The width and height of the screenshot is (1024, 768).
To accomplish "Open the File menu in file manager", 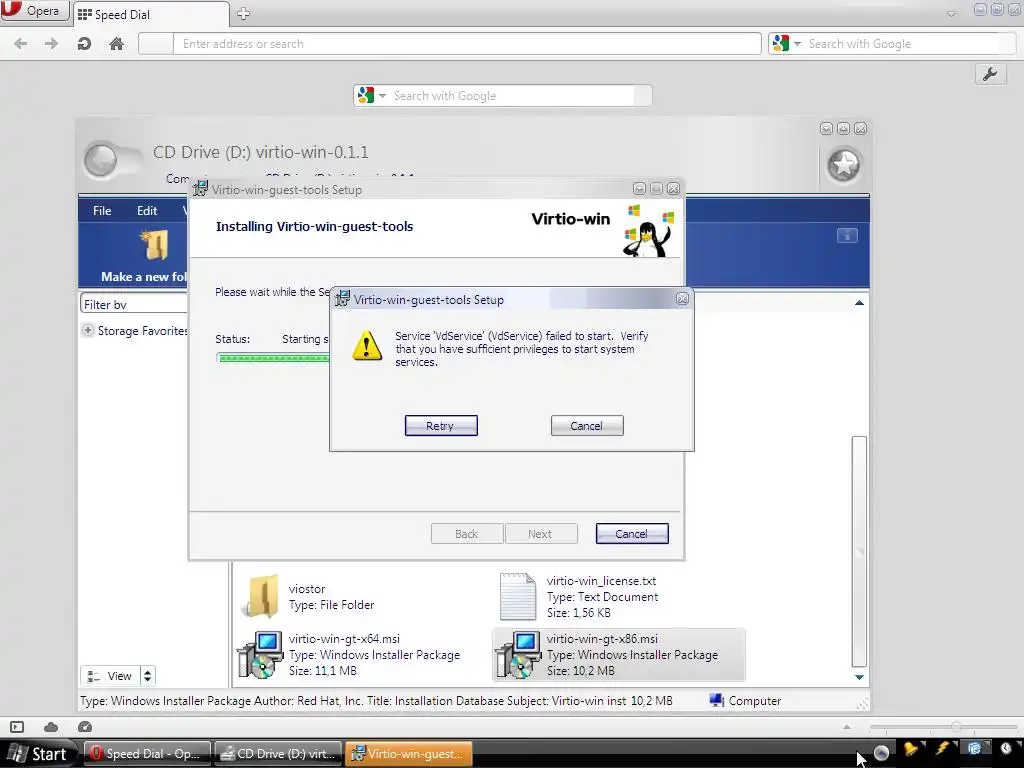I will (102, 211).
